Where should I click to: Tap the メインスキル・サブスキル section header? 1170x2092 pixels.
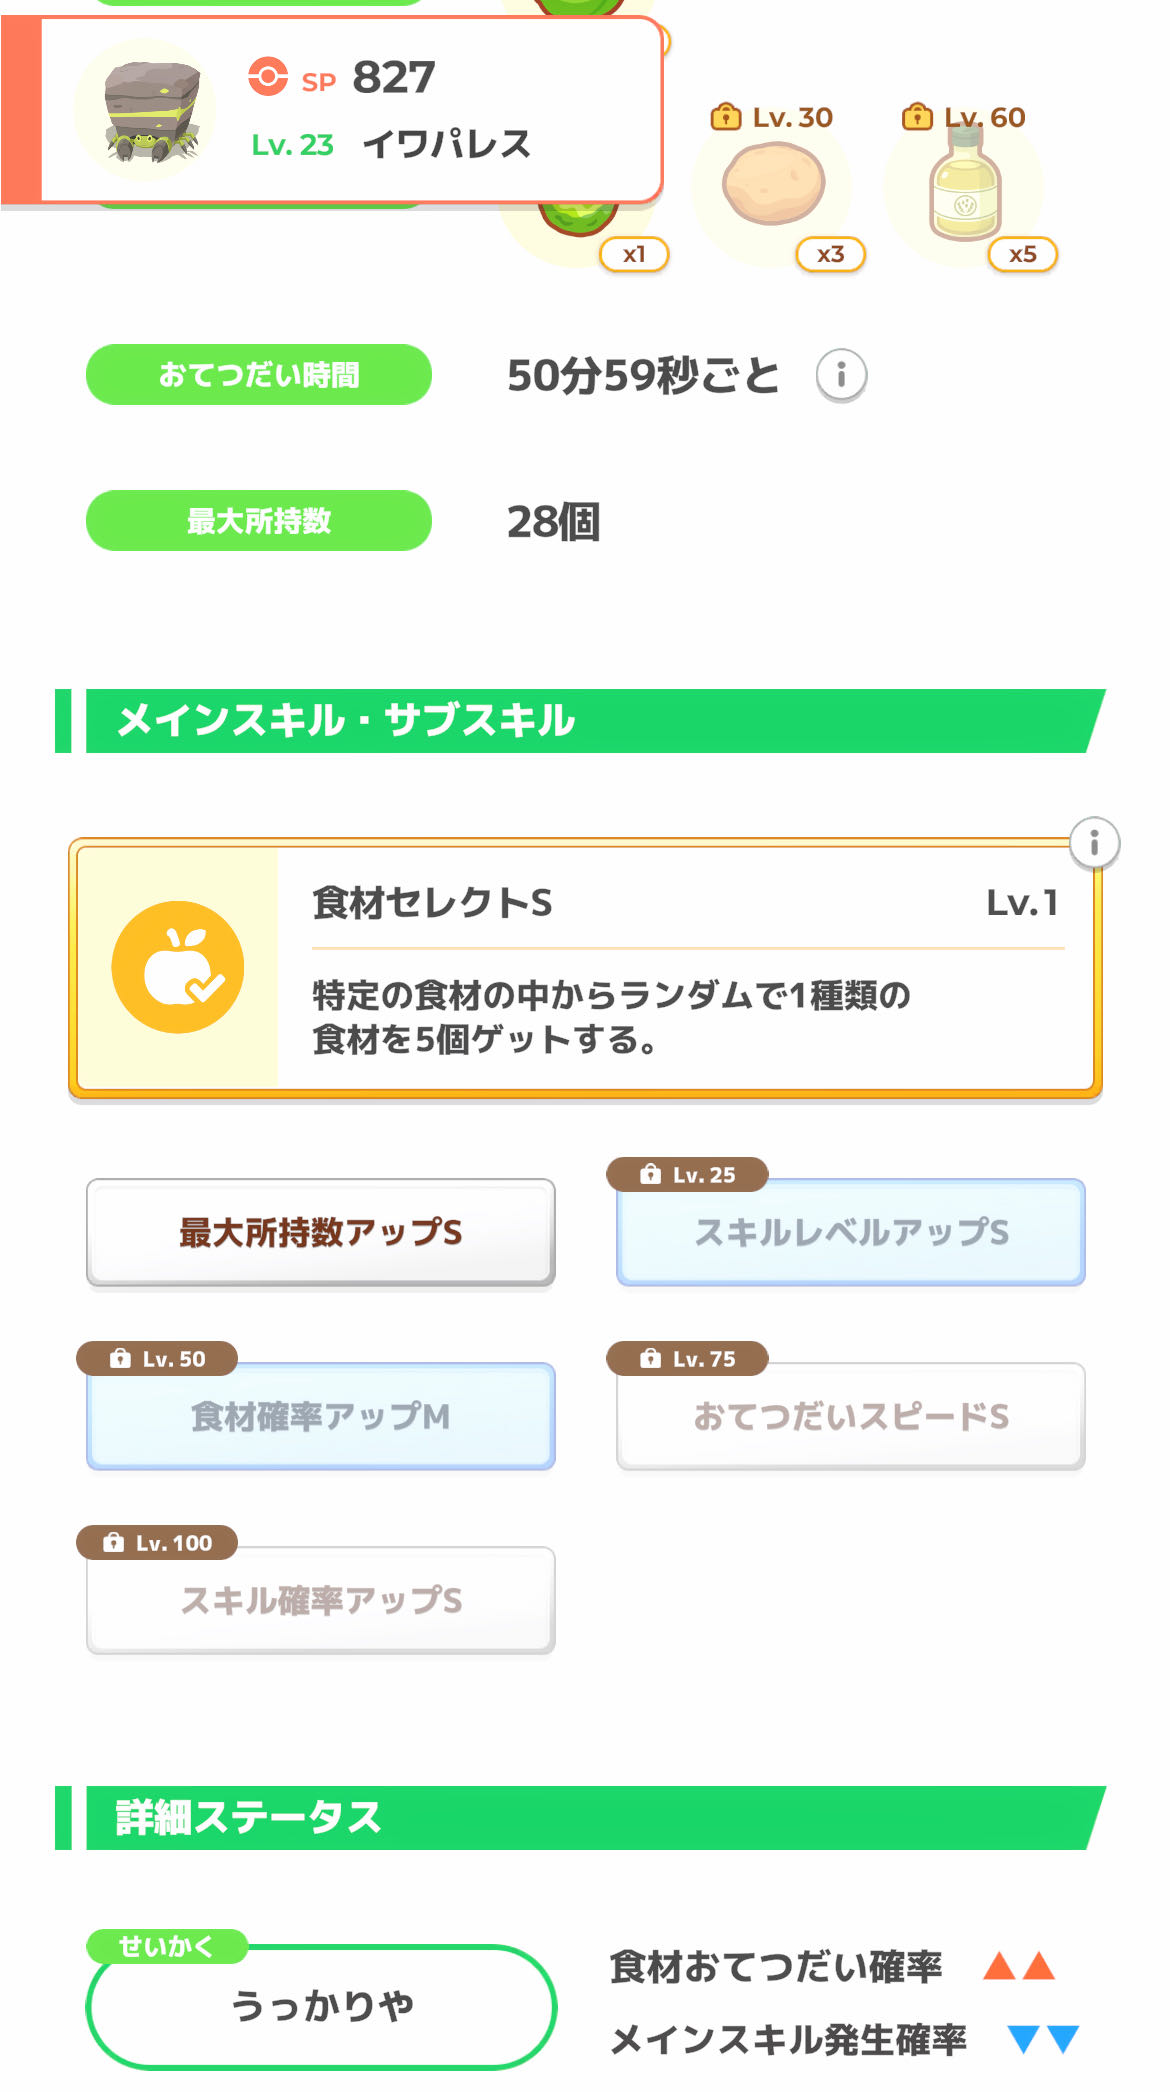click(580, 721)
